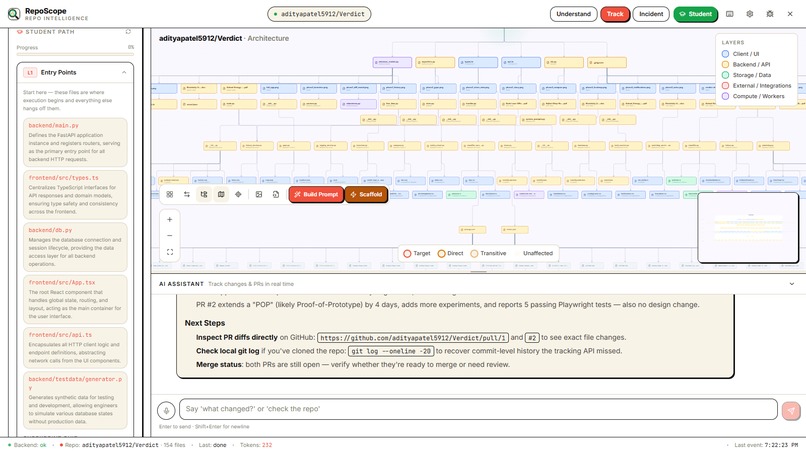Click the Tokens: 232 status entry
Viewport: 806px width, 453px height.
[x=256, y=445]
